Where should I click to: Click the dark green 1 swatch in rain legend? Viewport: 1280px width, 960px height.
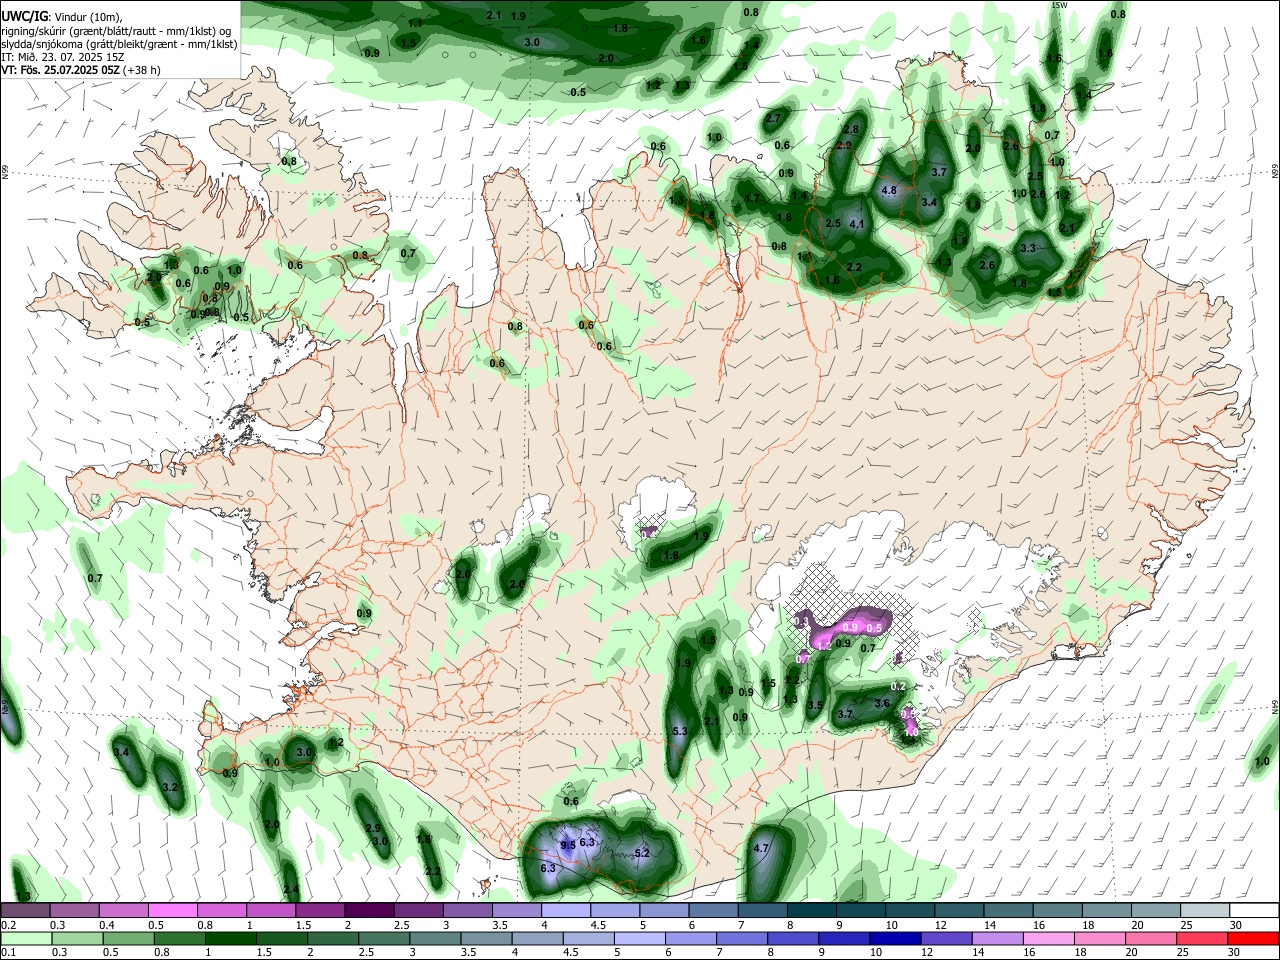click(230, 938)
